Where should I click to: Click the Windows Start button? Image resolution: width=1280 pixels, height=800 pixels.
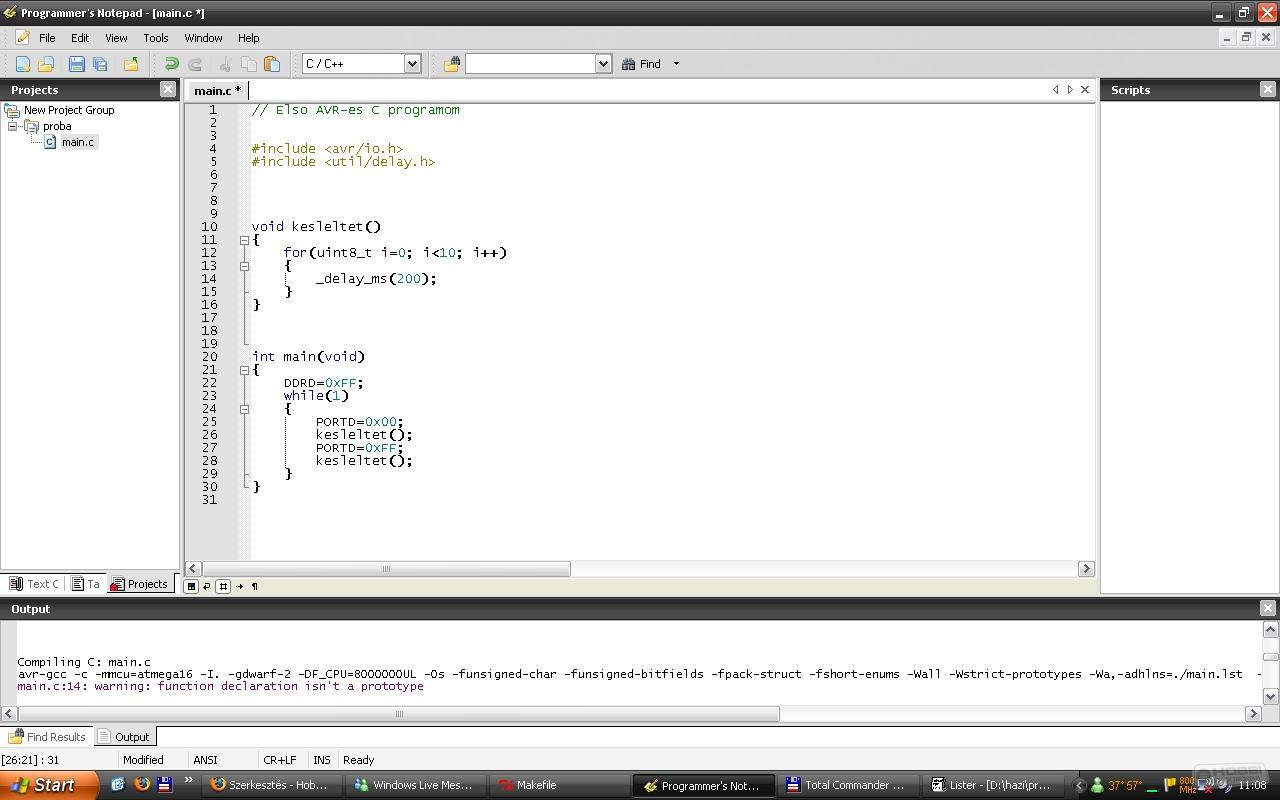point(48,785)
